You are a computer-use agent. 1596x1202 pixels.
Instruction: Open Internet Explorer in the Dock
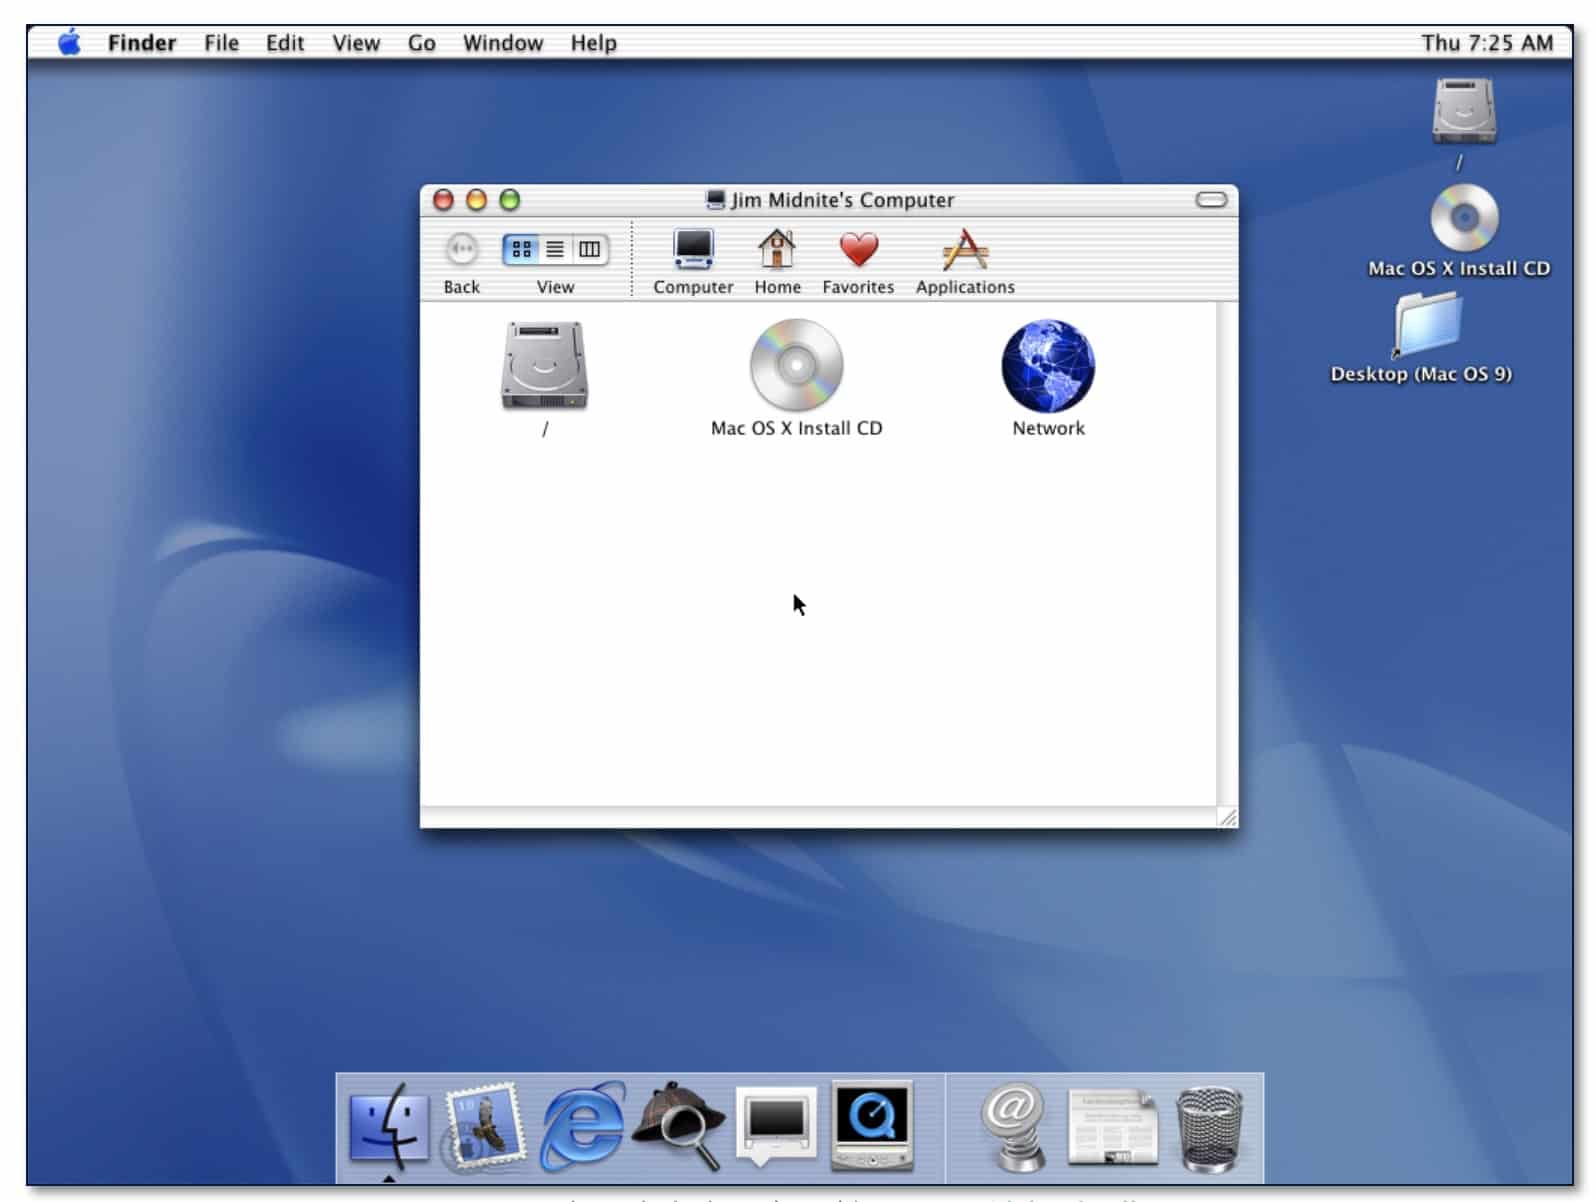click(x=583, y=1127)
